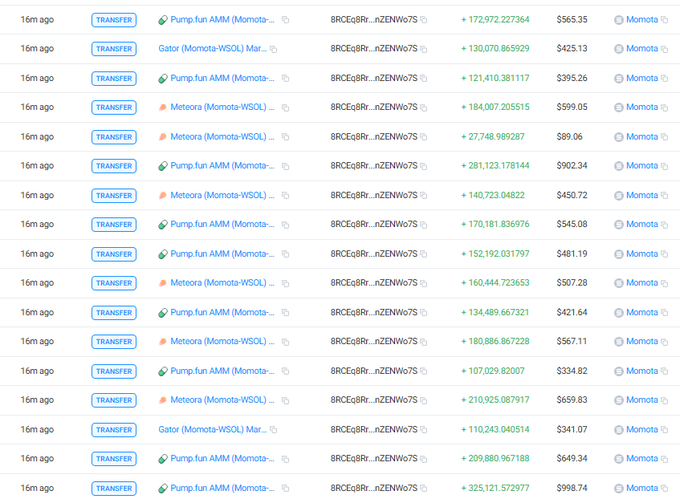Click 8RCEq8Rr...nZENWo7S address in $450.72 row
The width and height of the screenshot is (680, 499).
[x=374, y=195]
